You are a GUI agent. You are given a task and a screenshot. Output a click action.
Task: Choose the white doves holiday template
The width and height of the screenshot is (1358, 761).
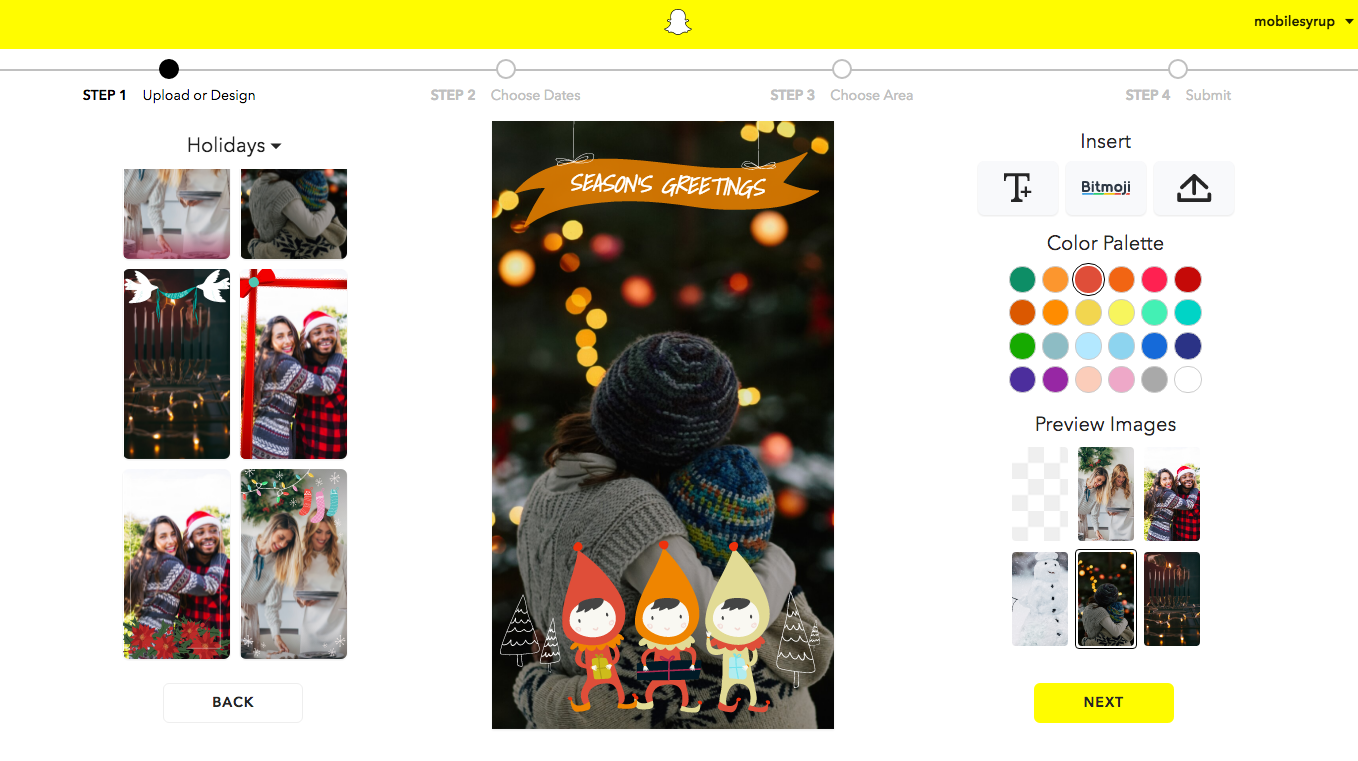point(177,364)
